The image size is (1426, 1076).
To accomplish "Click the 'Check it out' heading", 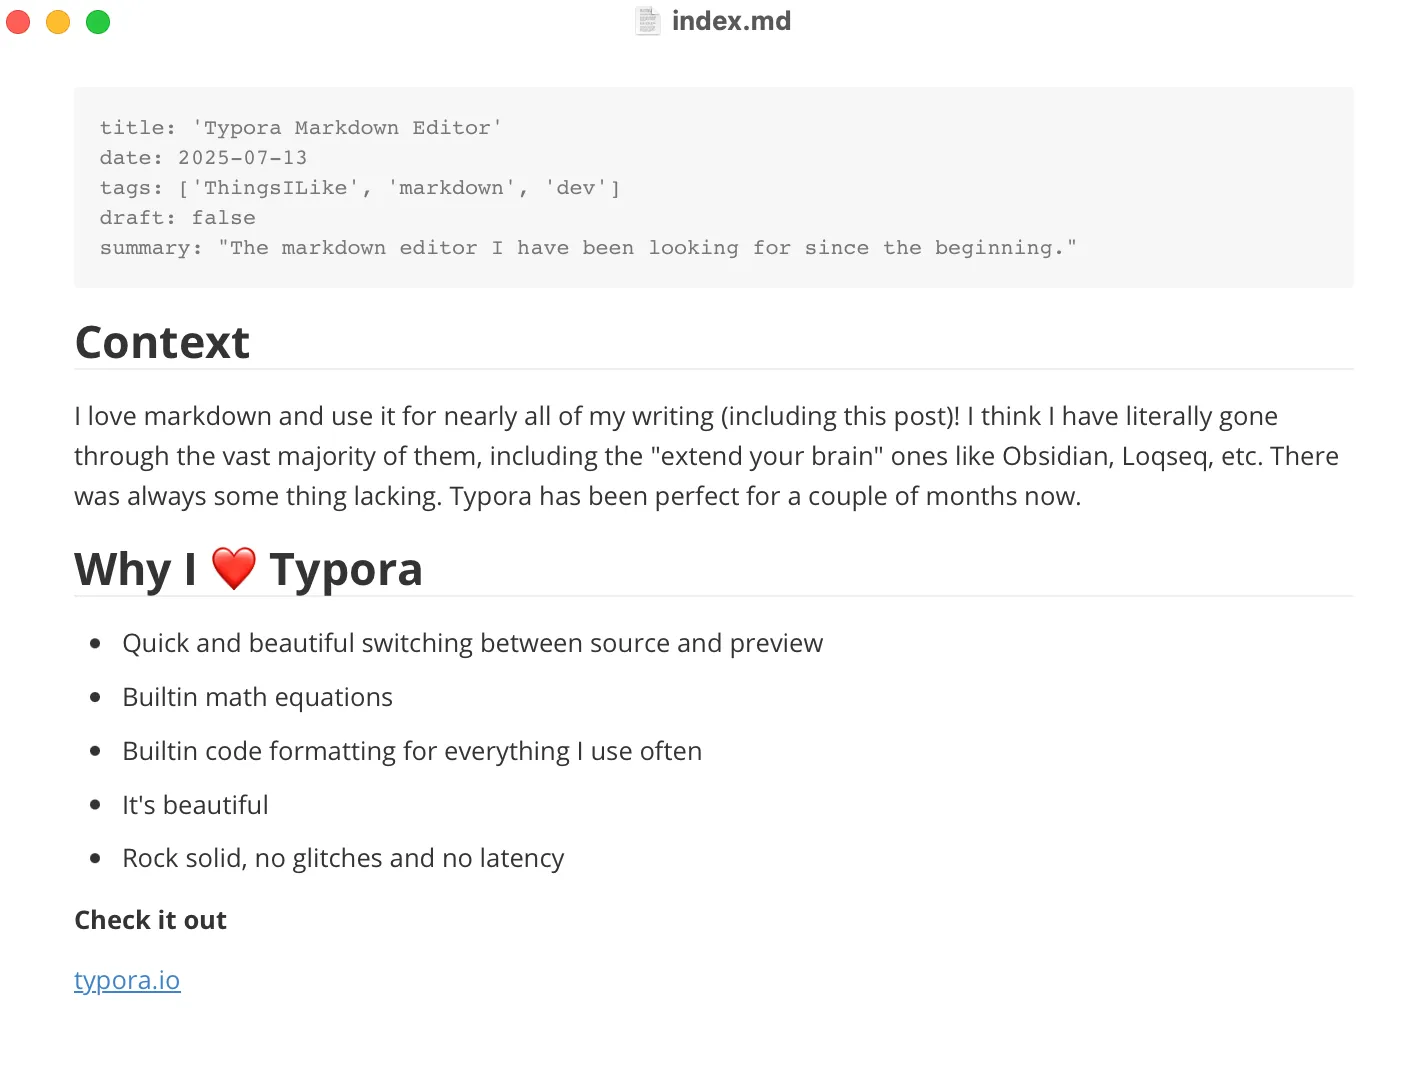I will coord(151,920).
